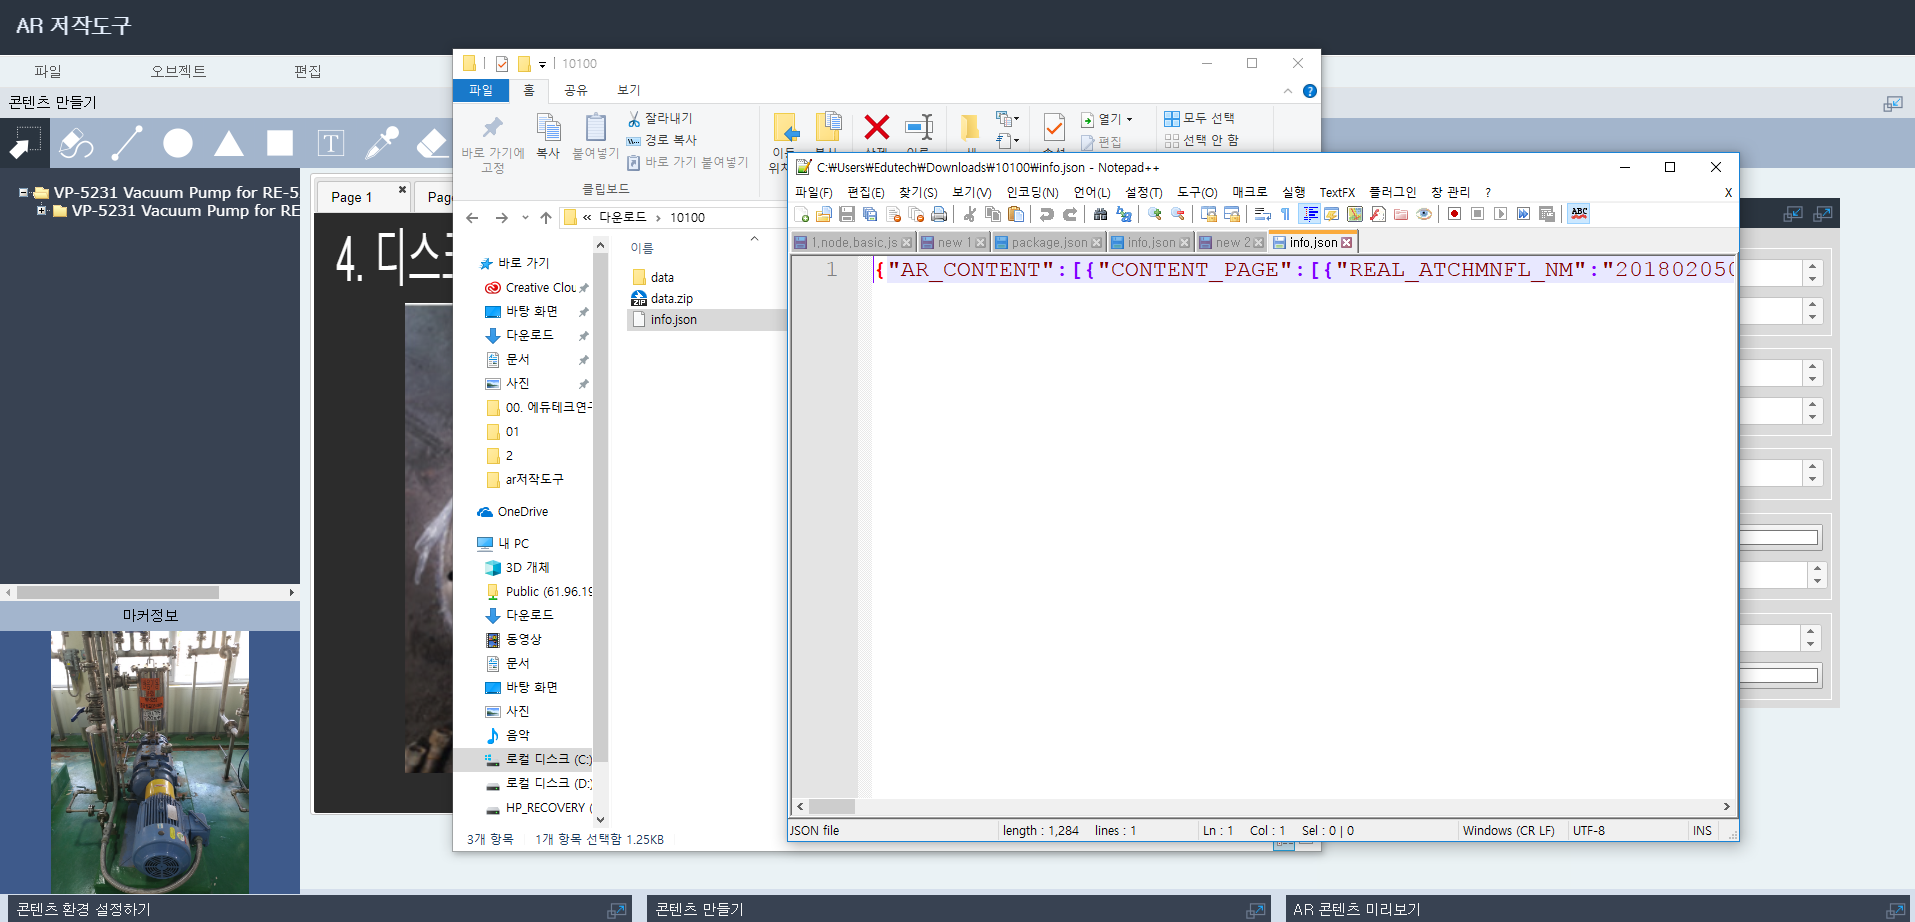Click Notepad++ Function List icon
This screenshot has width=1915, height=922.
(x=1377, y=214)
